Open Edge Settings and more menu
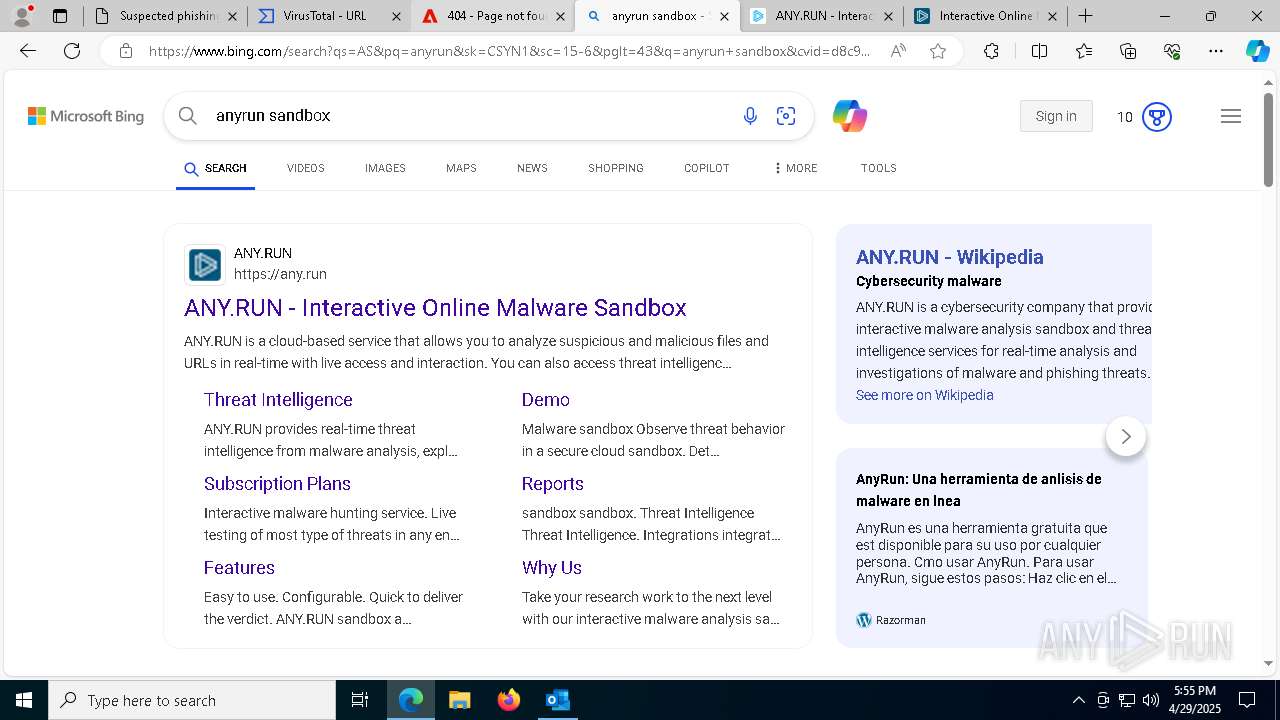The width and height of the screenshot is (1280, 720). coord(1216,51)
